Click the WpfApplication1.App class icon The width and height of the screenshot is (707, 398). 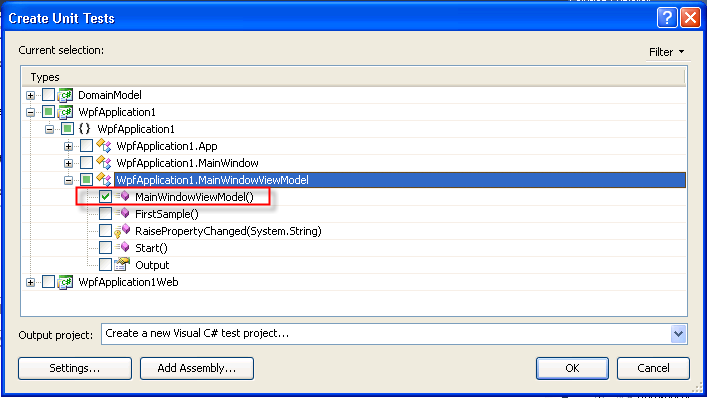[104, 146]
